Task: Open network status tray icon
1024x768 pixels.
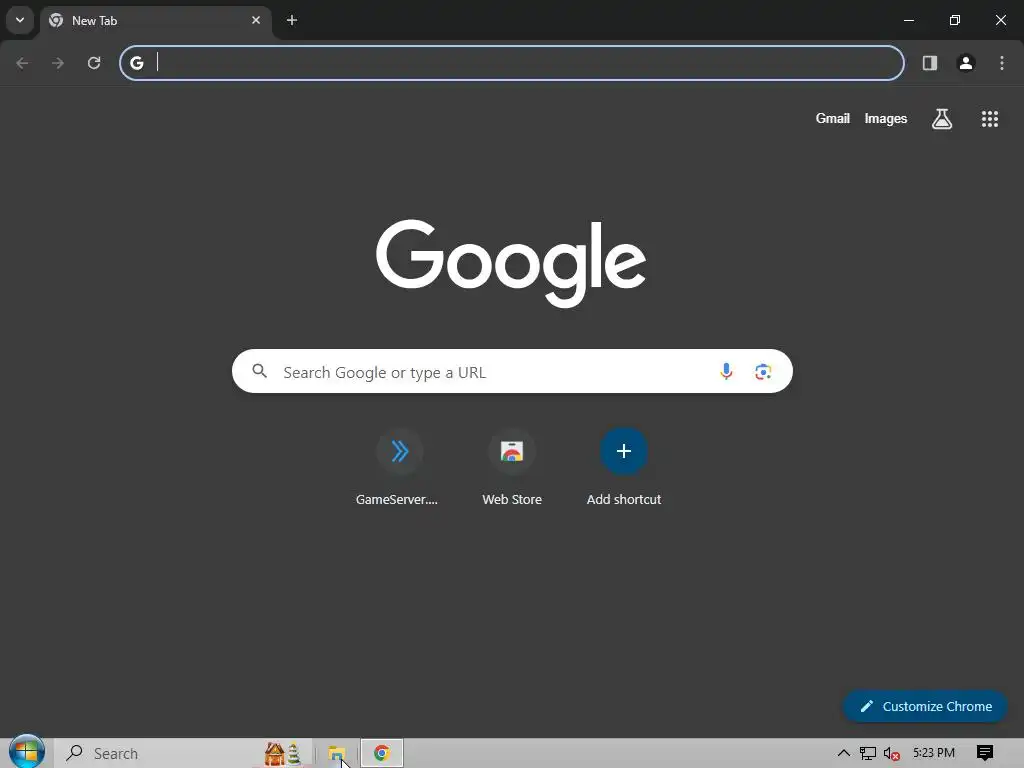Action: click(x=867, y=754)
